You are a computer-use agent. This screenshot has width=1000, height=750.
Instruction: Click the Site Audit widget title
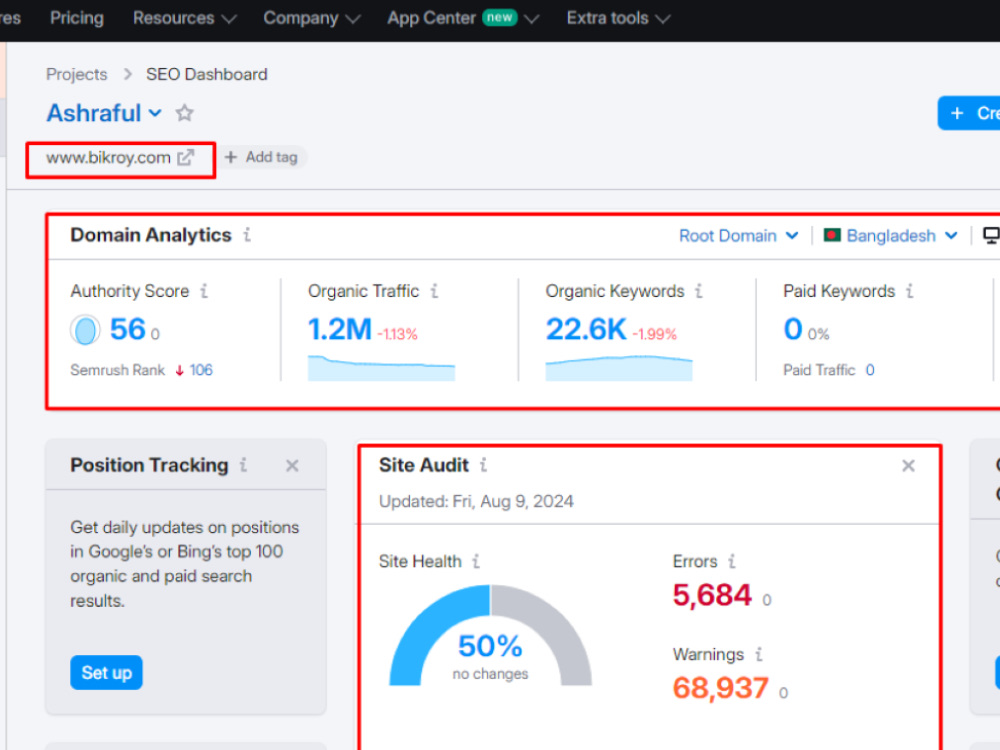[423, 465]
